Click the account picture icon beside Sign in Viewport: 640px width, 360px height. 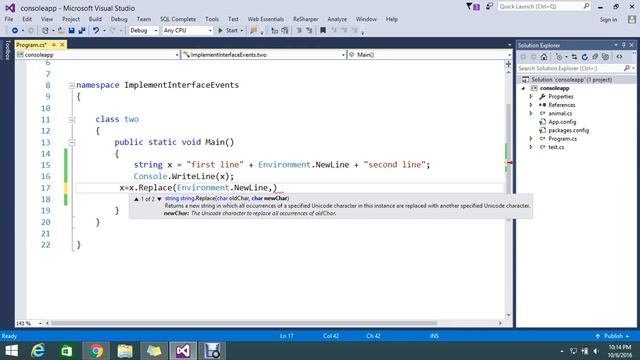632,19
